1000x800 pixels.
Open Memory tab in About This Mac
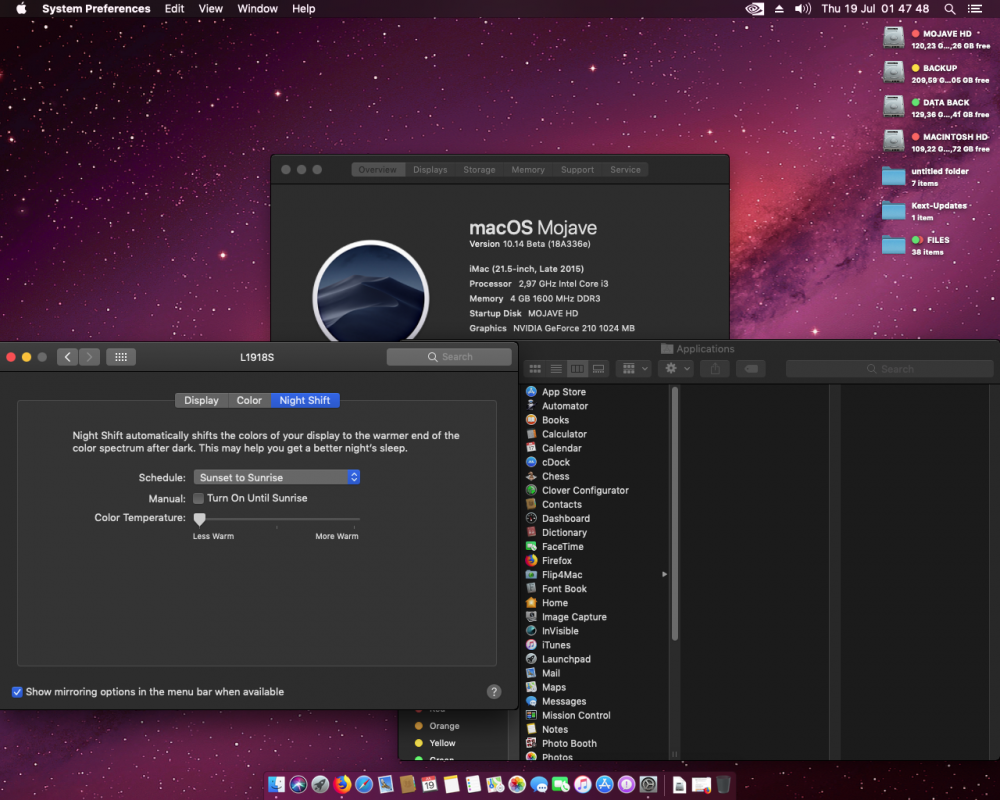point(528,170)
